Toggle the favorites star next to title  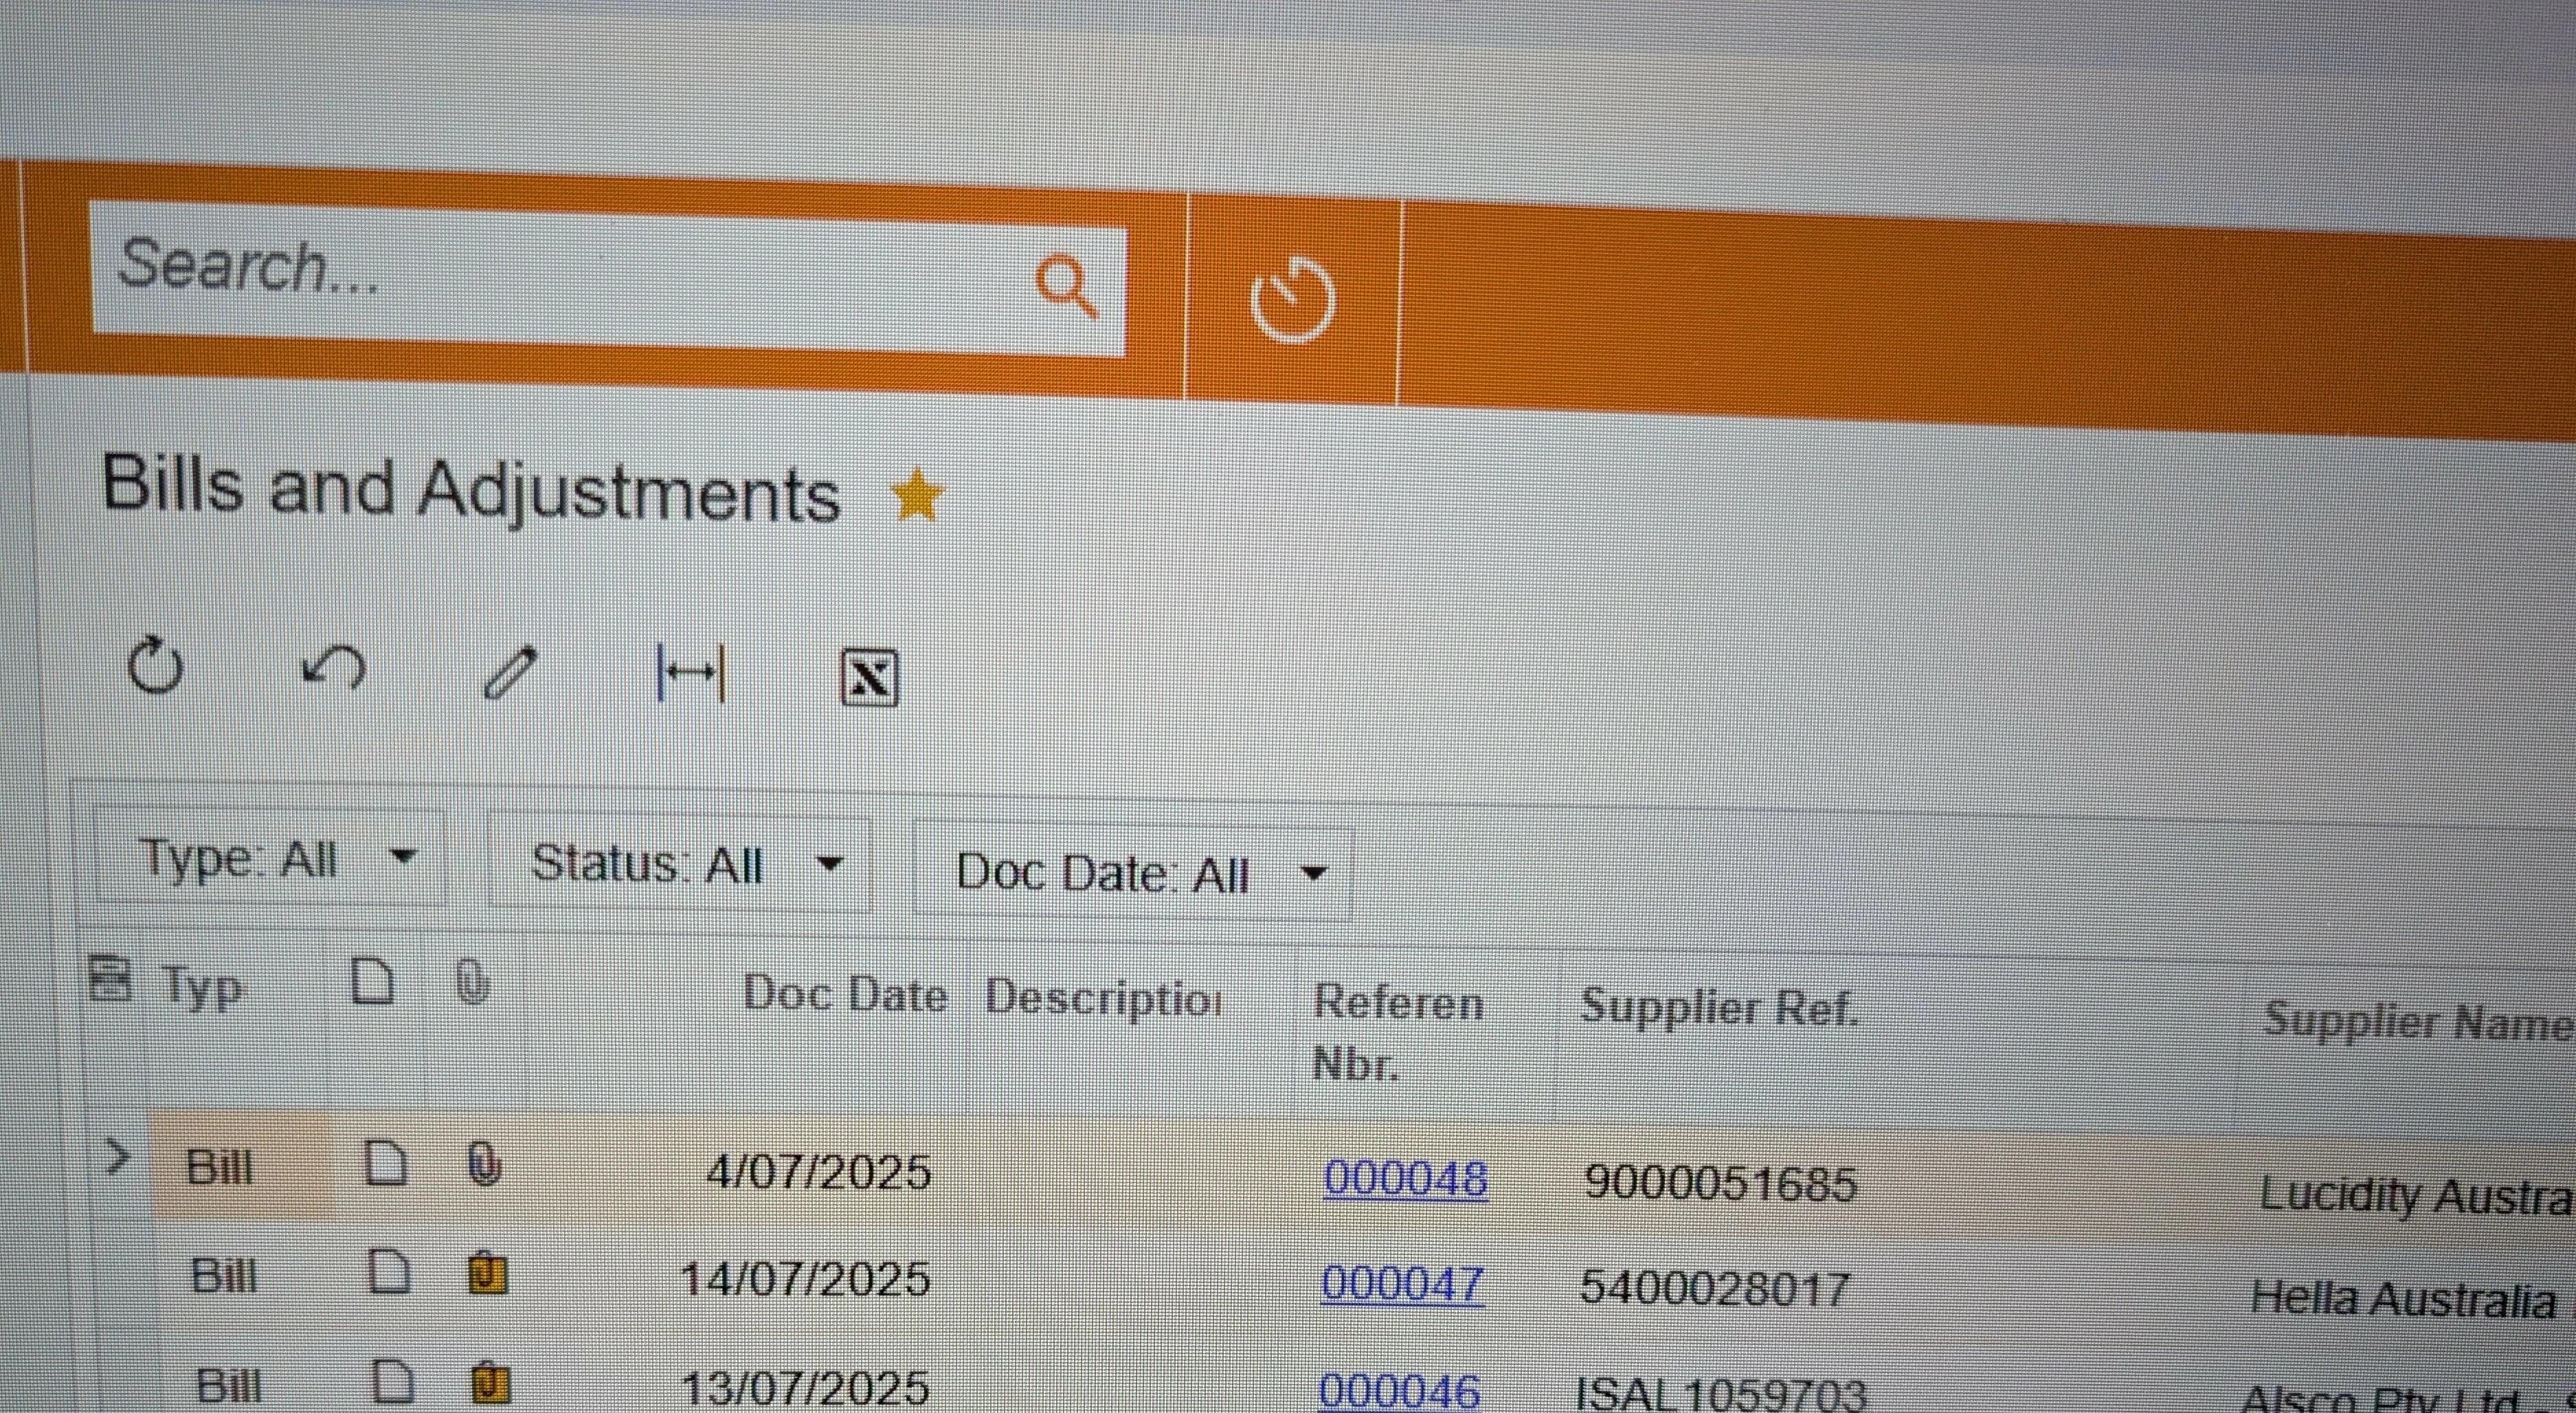[916, 497]
